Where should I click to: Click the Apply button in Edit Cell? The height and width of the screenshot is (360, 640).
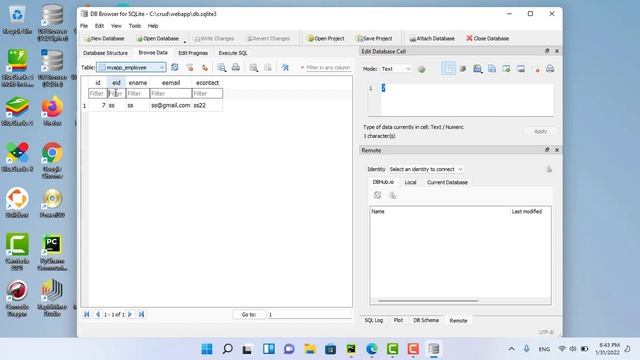pos(540,131)
